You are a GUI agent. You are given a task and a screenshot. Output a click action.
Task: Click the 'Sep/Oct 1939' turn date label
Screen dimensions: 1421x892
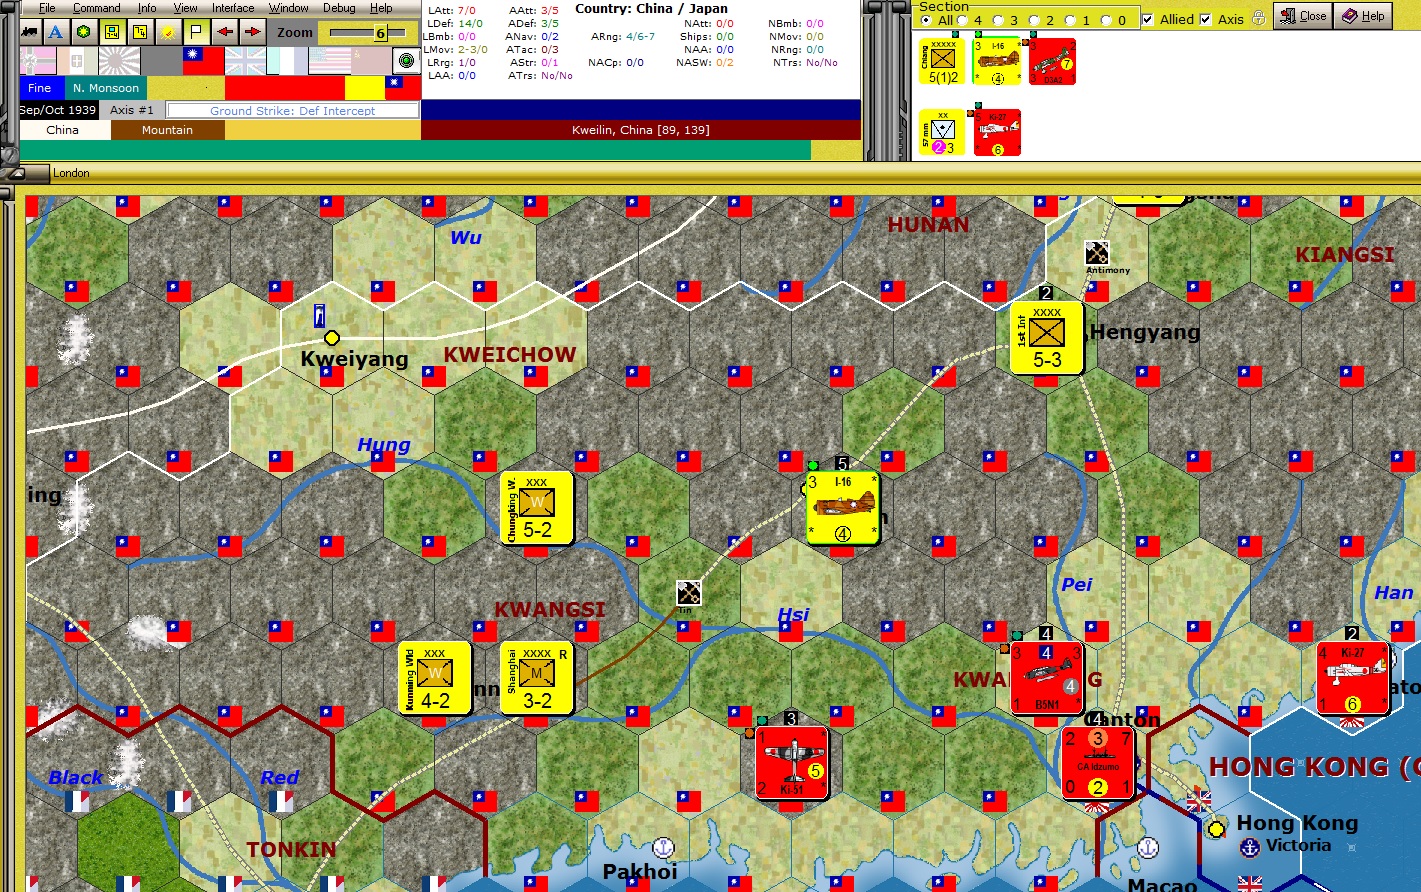click(x=58, y=110)
